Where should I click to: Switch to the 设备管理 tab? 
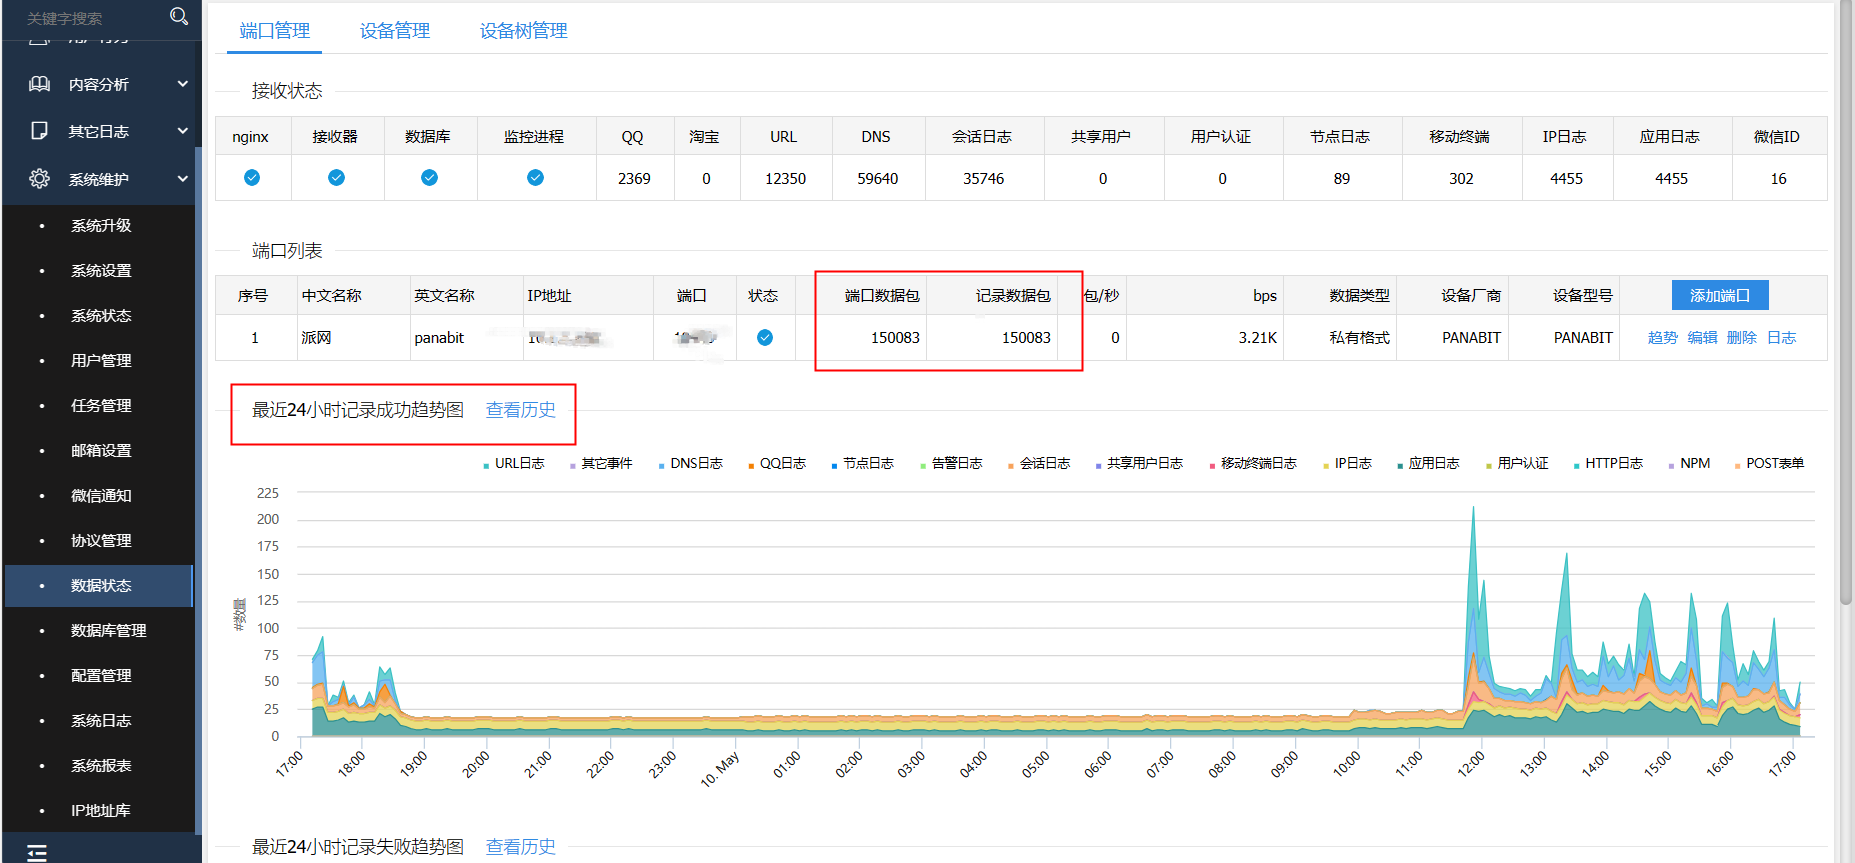[x=395, y=31]
